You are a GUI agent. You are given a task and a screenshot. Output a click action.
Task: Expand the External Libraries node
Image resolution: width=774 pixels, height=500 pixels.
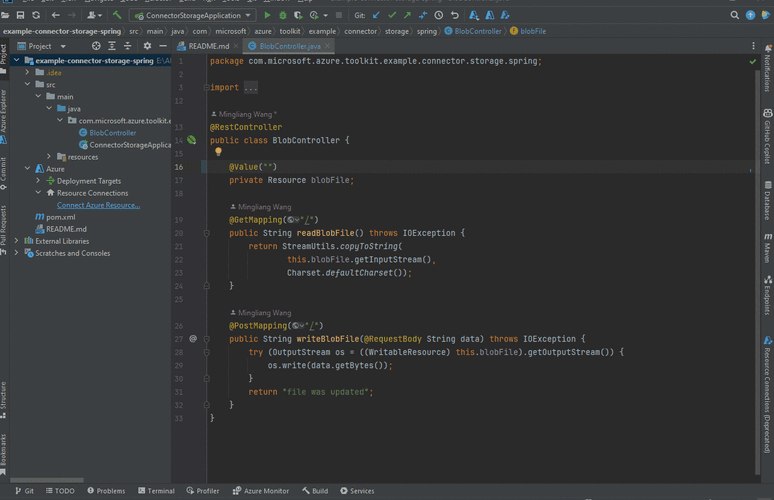tap(17, 241)
